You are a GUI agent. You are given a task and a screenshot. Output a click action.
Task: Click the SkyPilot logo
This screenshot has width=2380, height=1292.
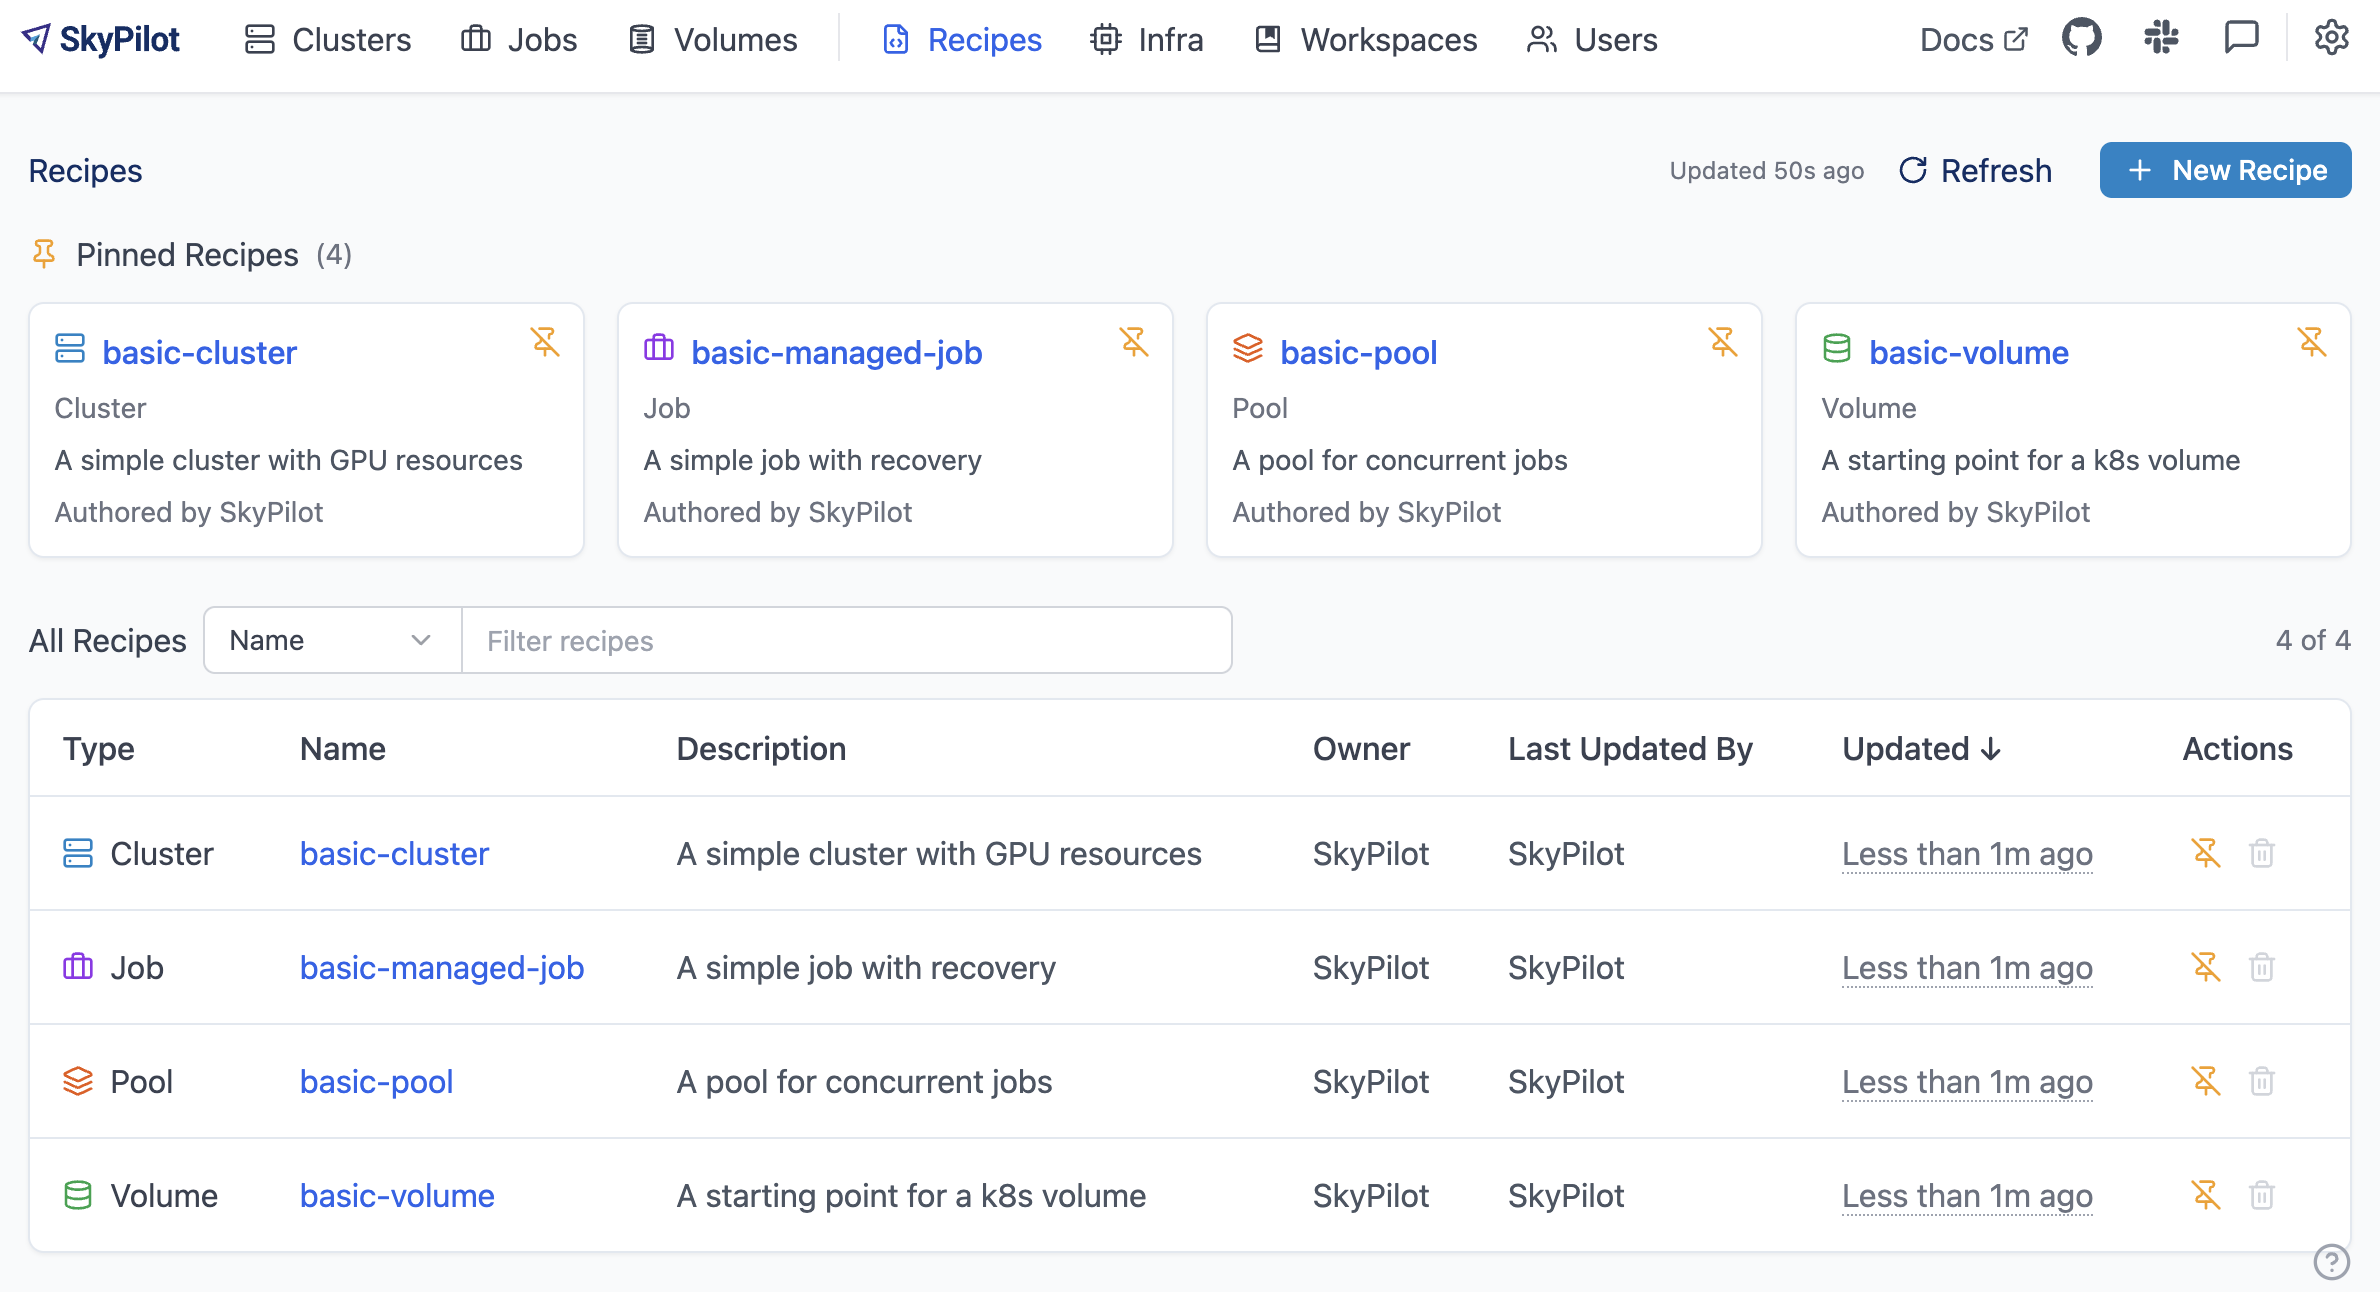click(100, 38)
